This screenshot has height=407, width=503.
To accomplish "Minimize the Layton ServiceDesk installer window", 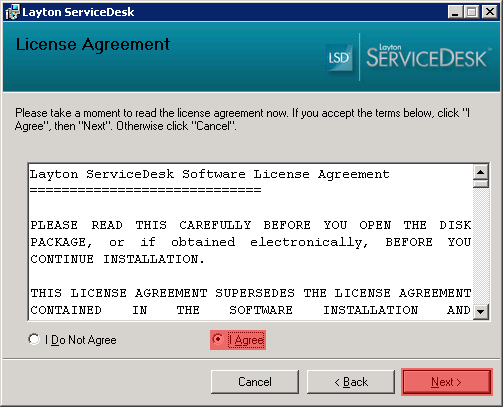I will (455, 12).
